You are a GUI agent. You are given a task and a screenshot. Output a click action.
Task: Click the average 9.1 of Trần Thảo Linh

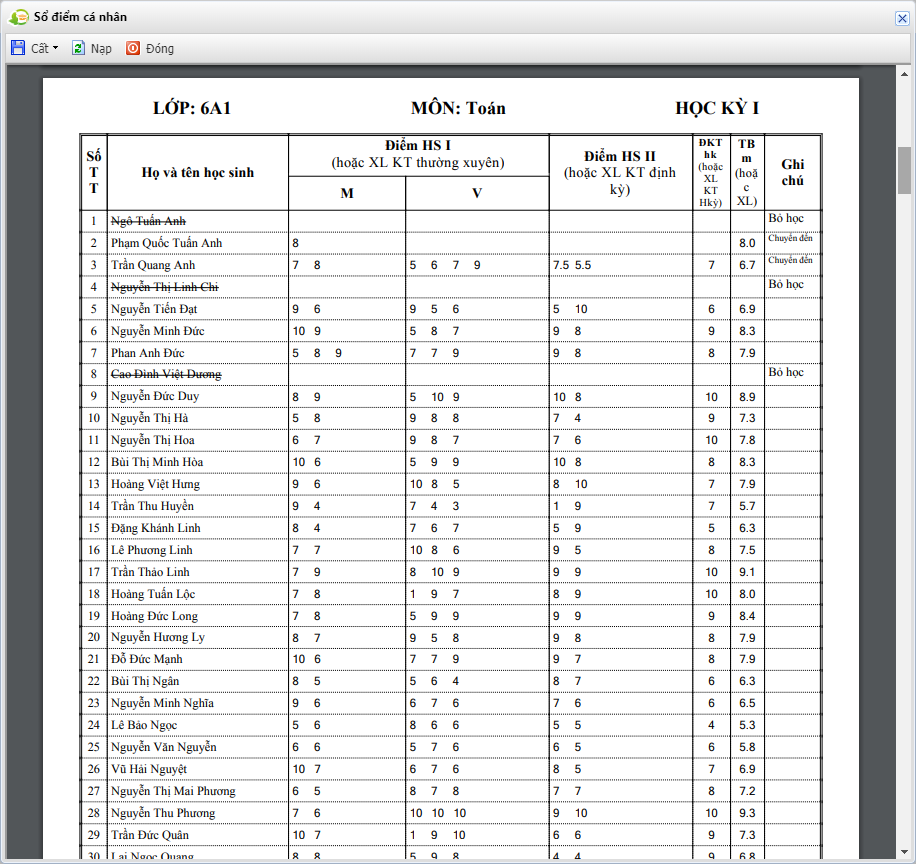[x=747, y=572]
